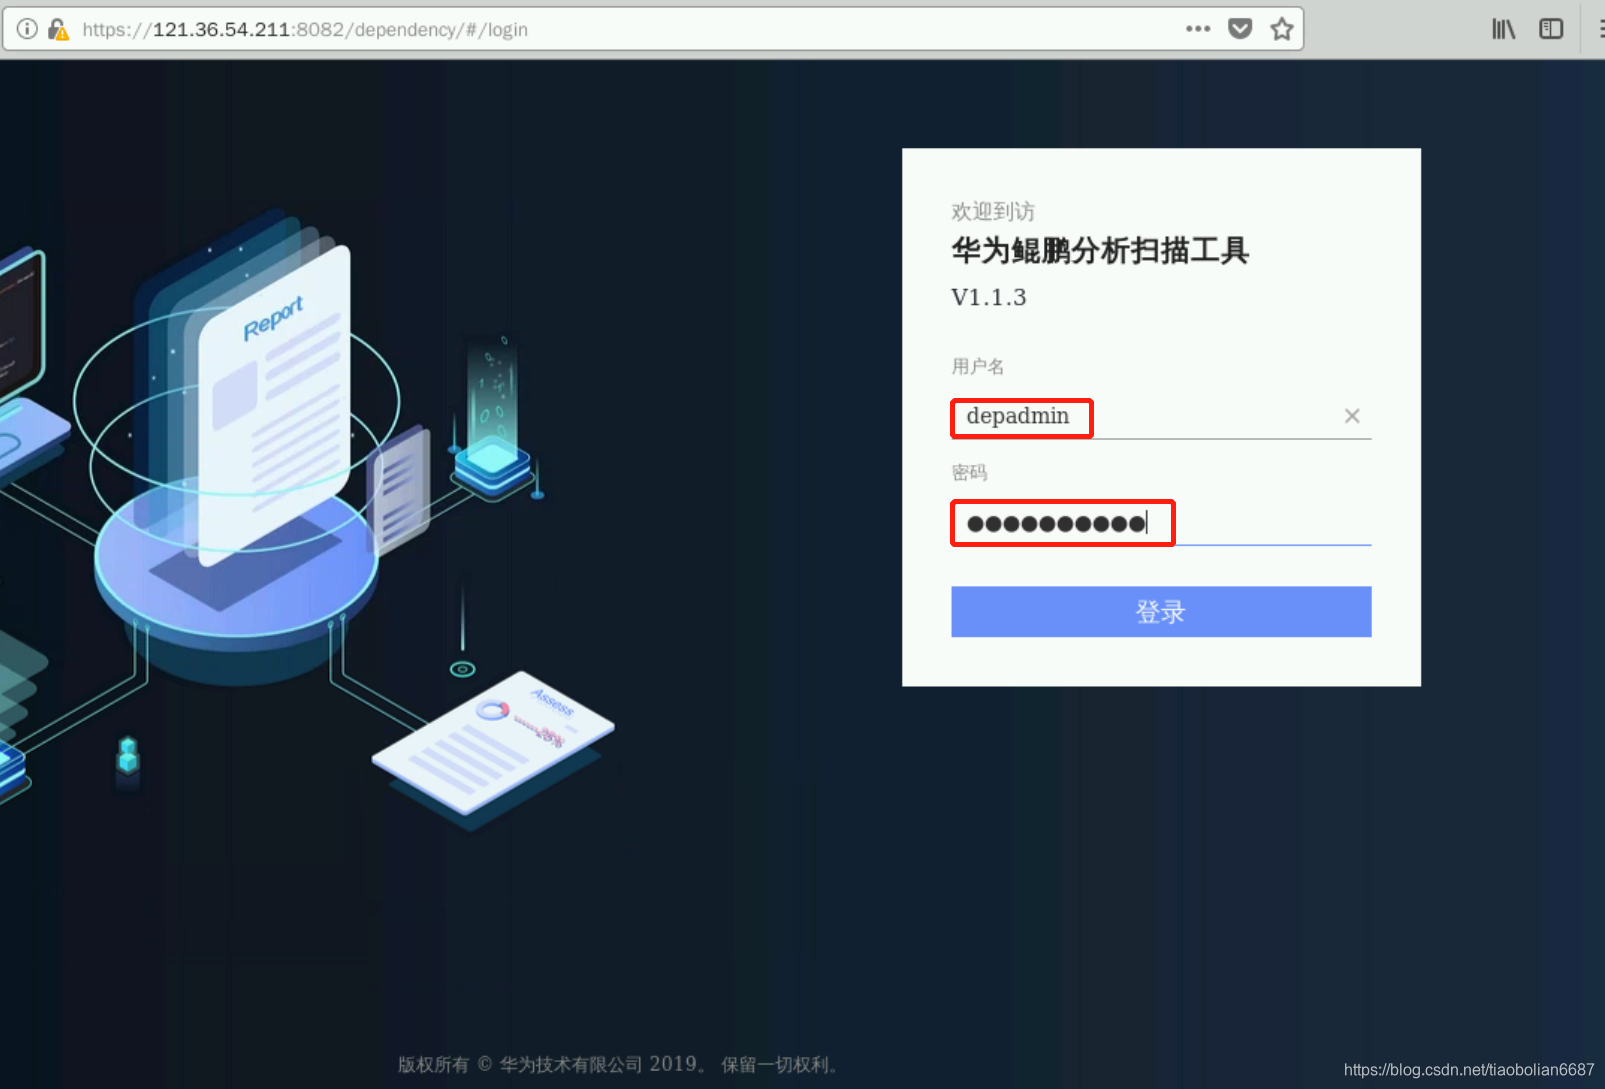The width and height of the screenshot is (1605, 1089).
Task: Click the 密码 label
Action: click(x=969, y=472)
